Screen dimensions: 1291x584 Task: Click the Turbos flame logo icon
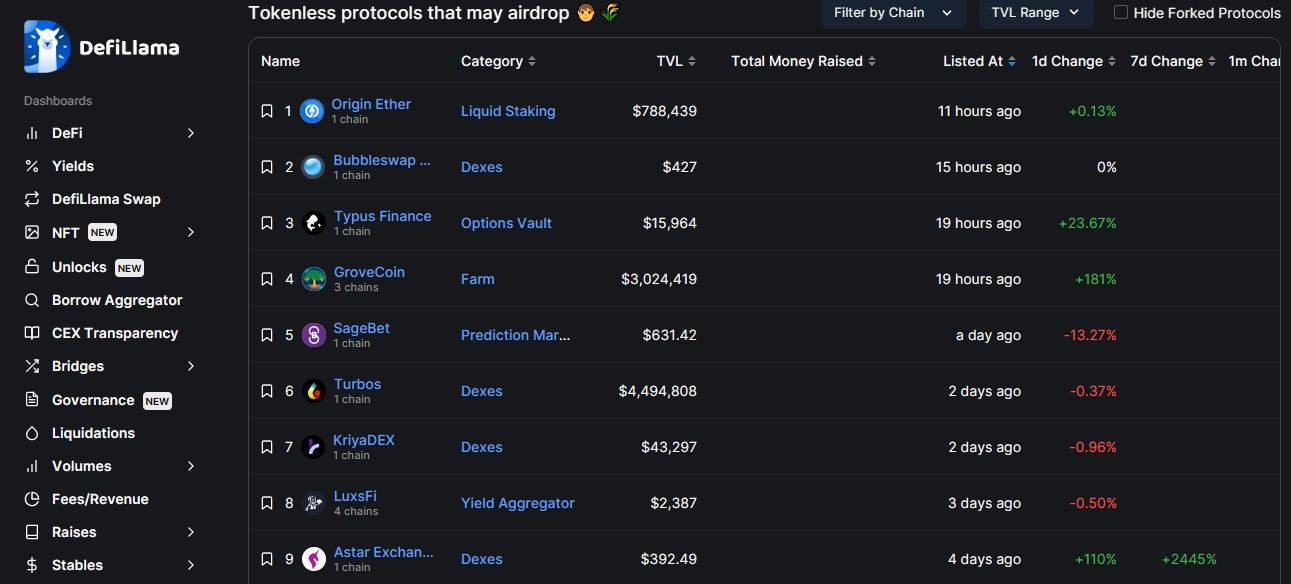314,391
